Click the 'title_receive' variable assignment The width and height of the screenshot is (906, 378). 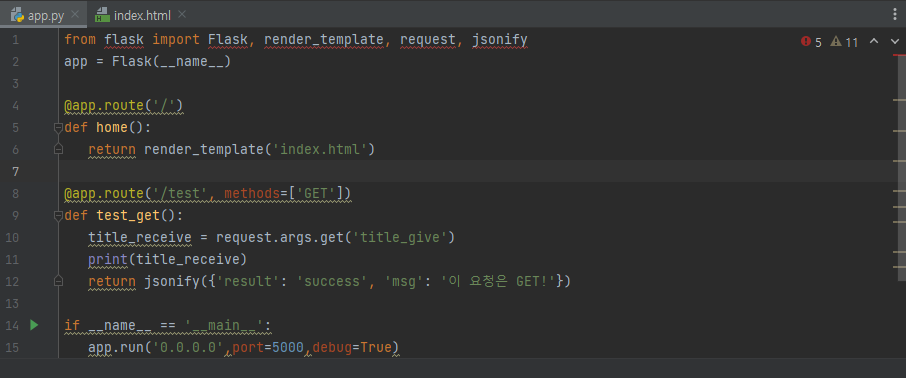140,238
